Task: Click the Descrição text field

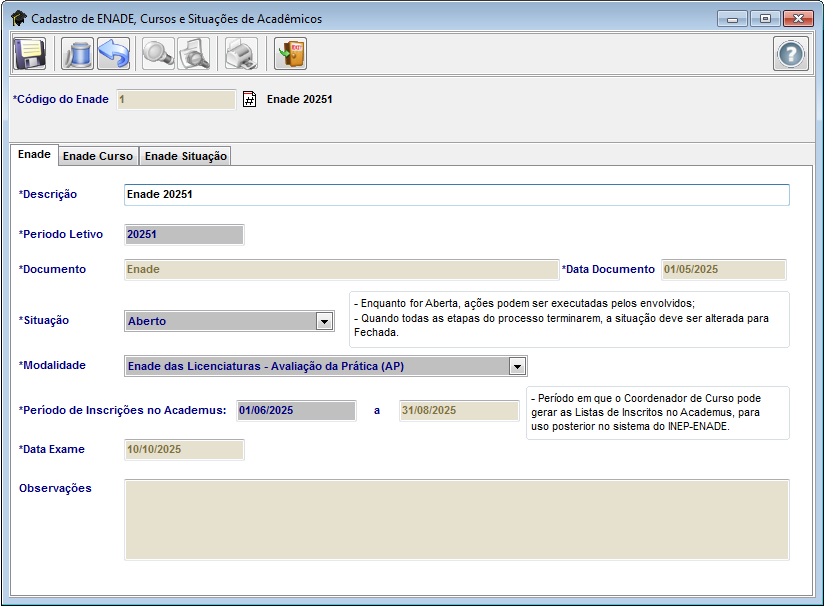Action: coord(455,195)
